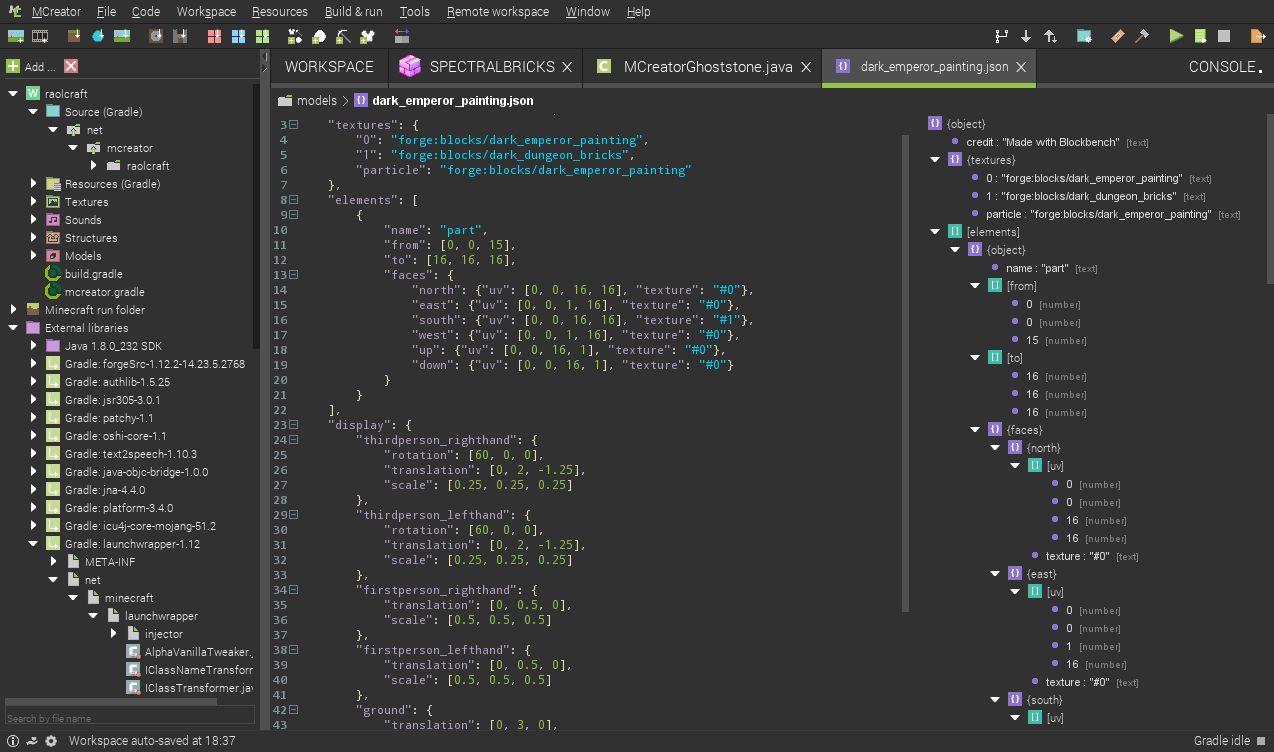Click the create armor texture icon
Screen dimensions: 1274x752
coord(368,36)
